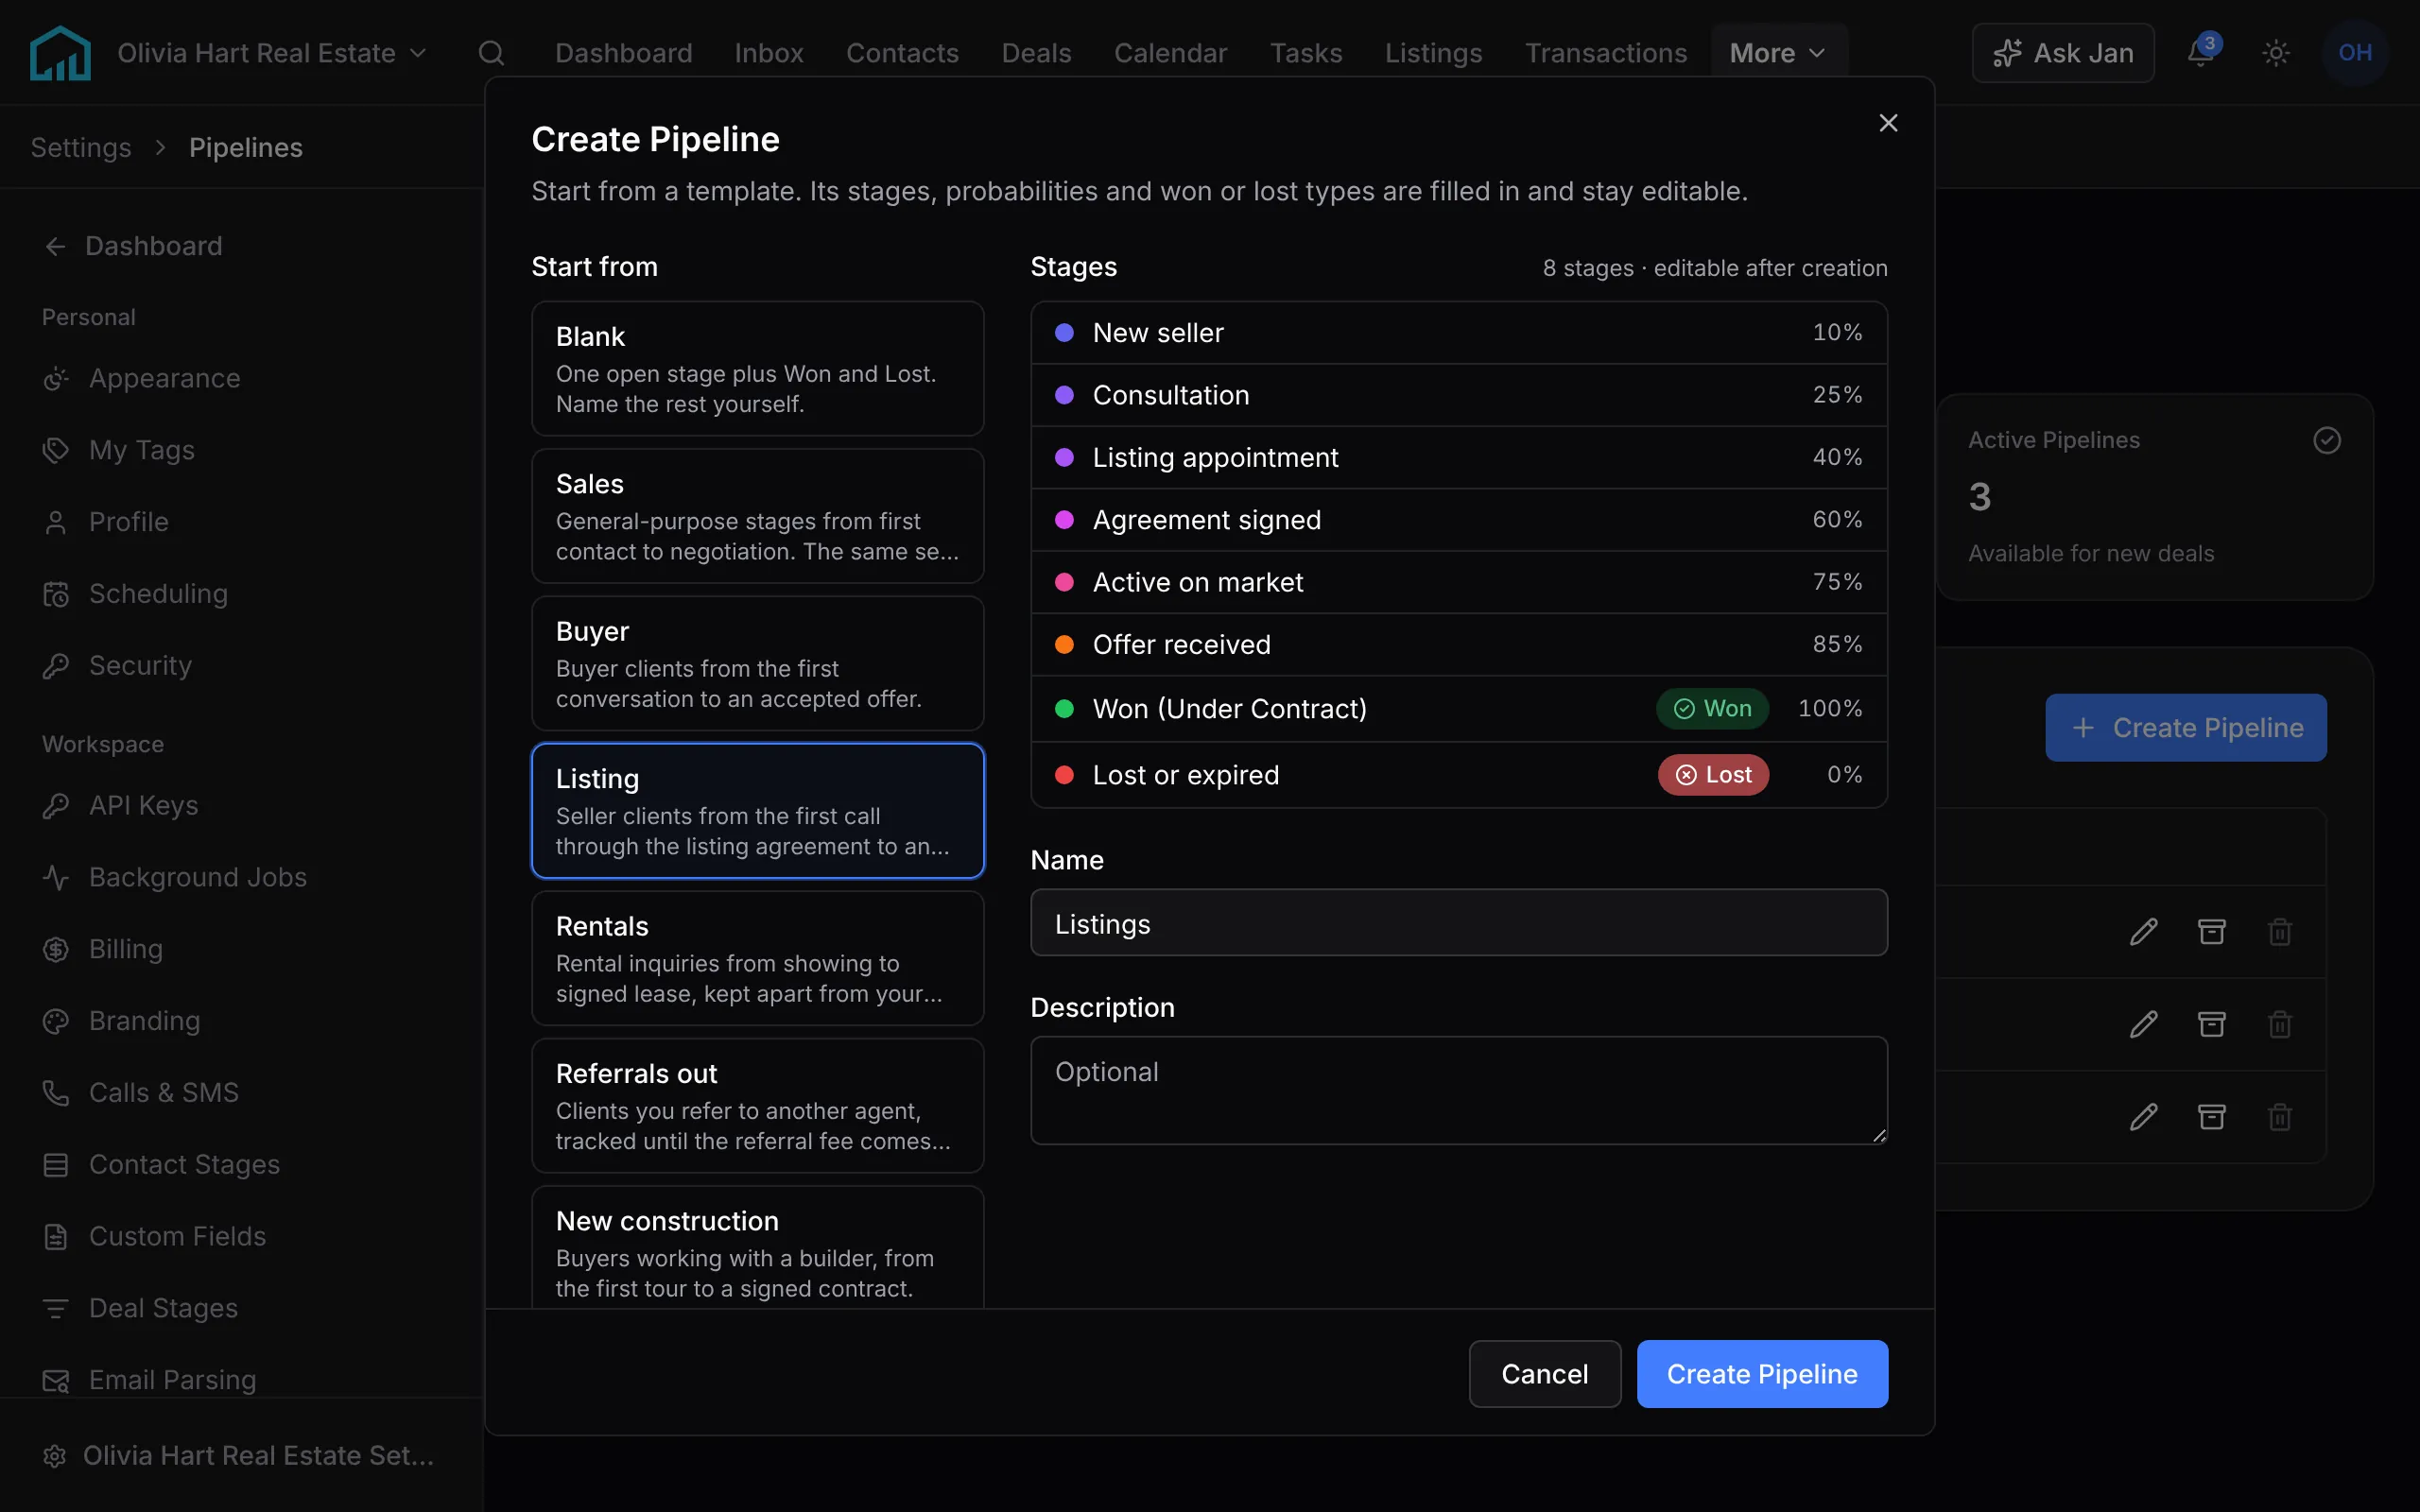Click the Scheduling calendar icon
The width and height of the screenshot is (2420, 1512).
tap(56, 594)
